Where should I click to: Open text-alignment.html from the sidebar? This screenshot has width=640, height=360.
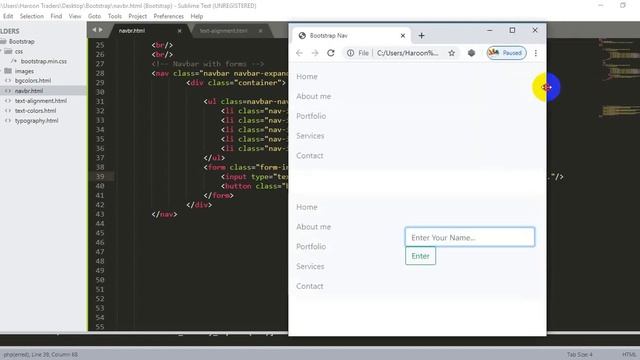coord(40,100)
